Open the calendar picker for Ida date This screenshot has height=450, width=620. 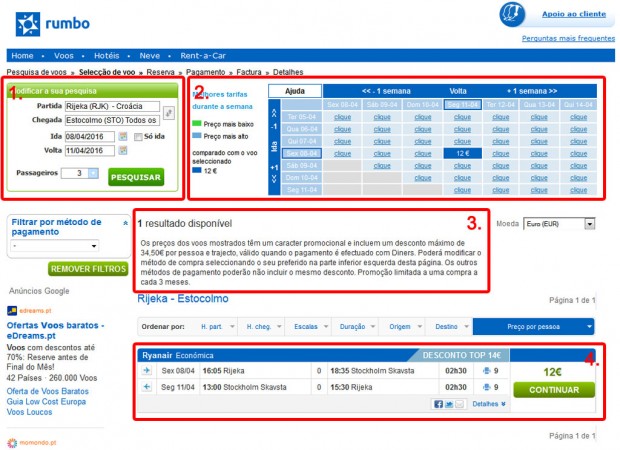(x=122, y=136)
